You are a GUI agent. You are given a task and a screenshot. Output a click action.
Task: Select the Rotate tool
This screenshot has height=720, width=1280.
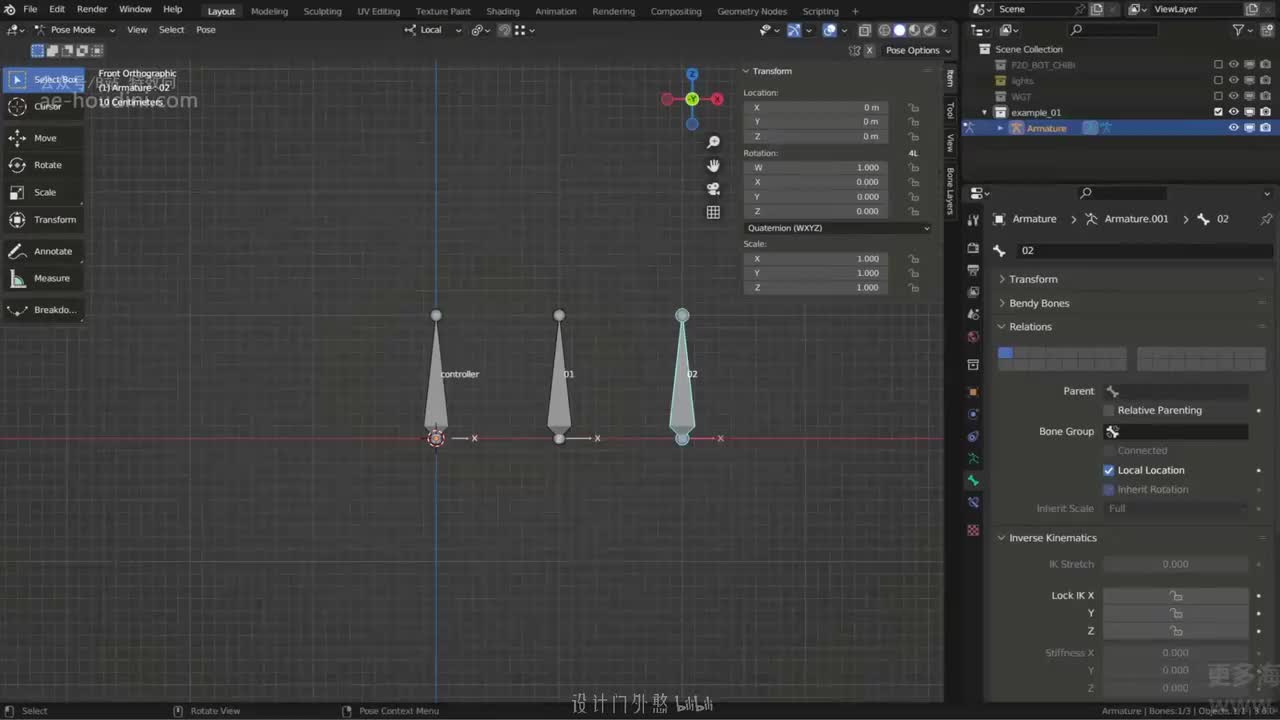point(44,165)
